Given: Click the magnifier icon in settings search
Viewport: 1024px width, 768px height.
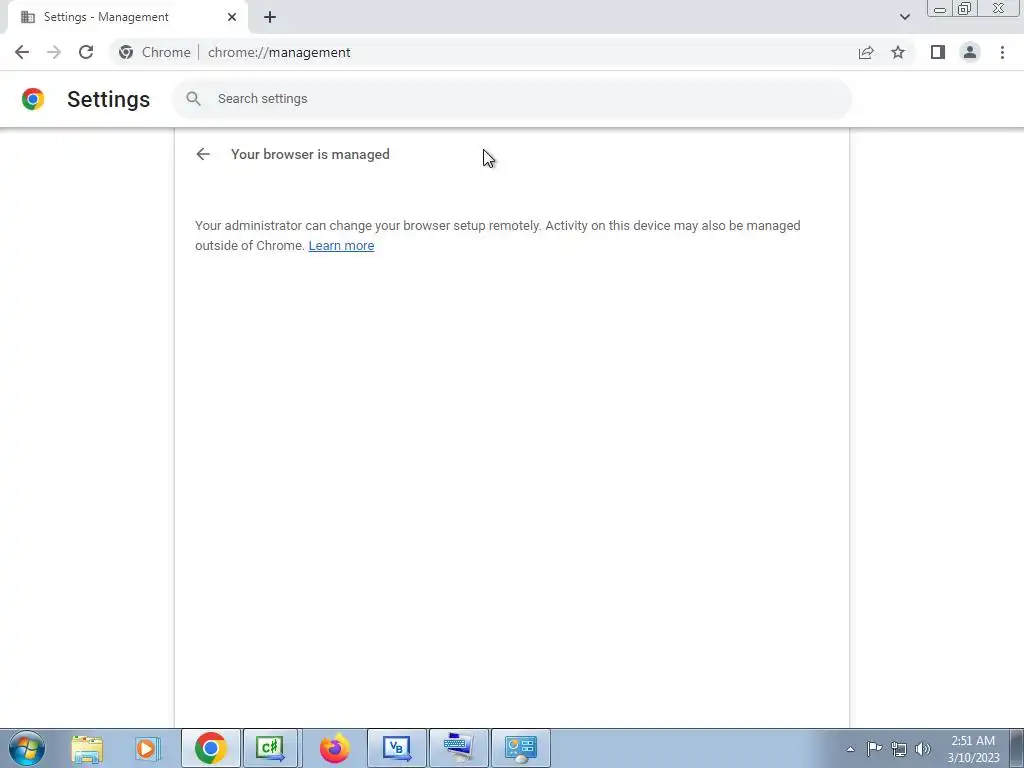Looking at the screenshot, I should tap(193, 99).
